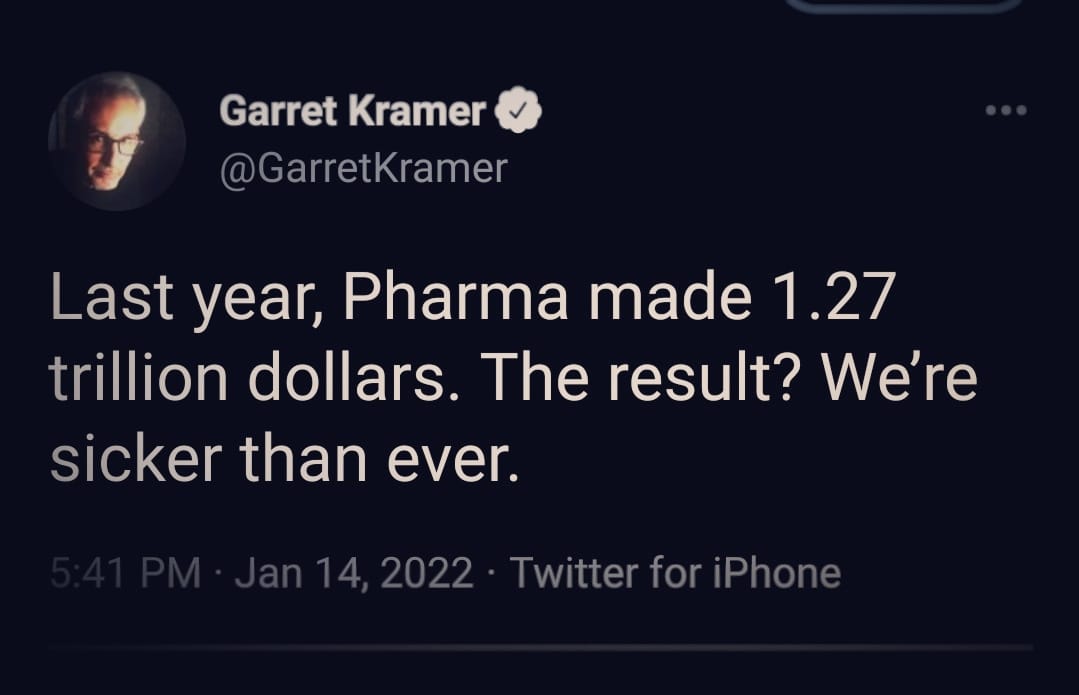
Task: Click the word "Pharma" in the tweet
Action: pos(456,300)
